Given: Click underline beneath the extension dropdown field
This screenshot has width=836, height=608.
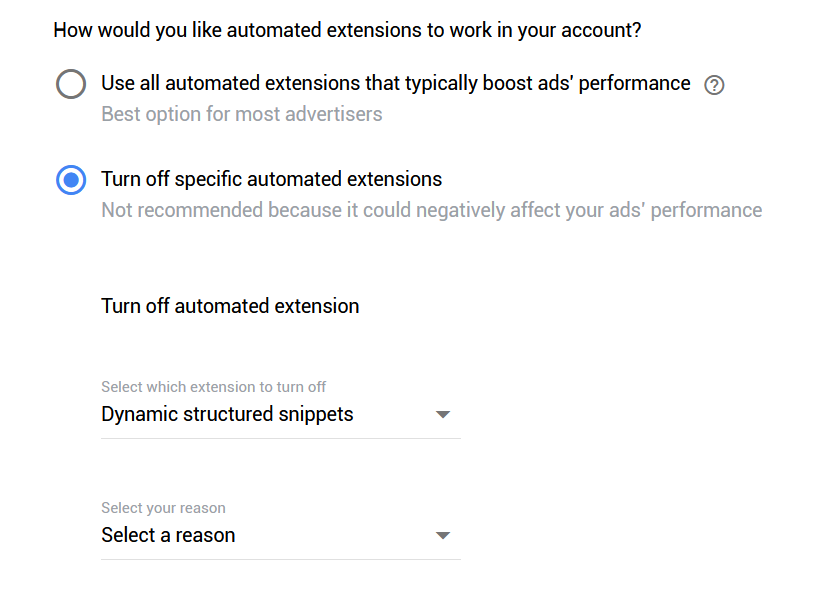Looking at the screenshot, I should tap(280, 438).
